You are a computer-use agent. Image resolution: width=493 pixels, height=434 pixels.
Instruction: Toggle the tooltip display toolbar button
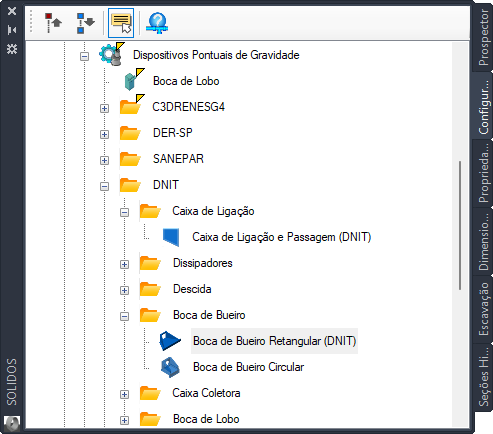click(121, 23)
